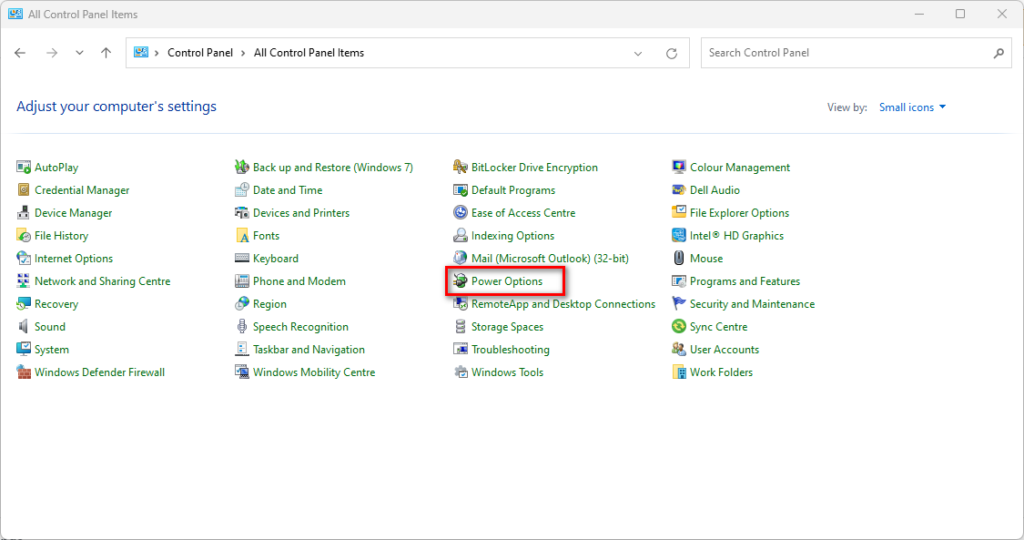1024x540 pixels.
Task: Click the Mouse icon
Action: pos(679,259)
